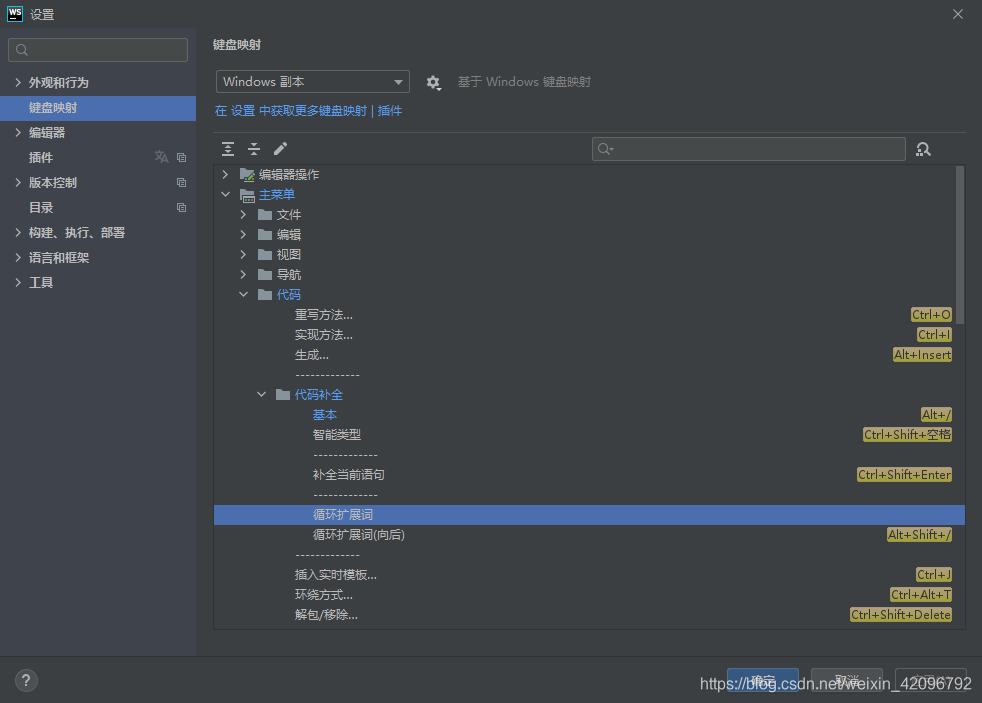Click the 文件 folder icon
Image resolution: width=982 pixels, height=703 pixels.
point(265,215)
